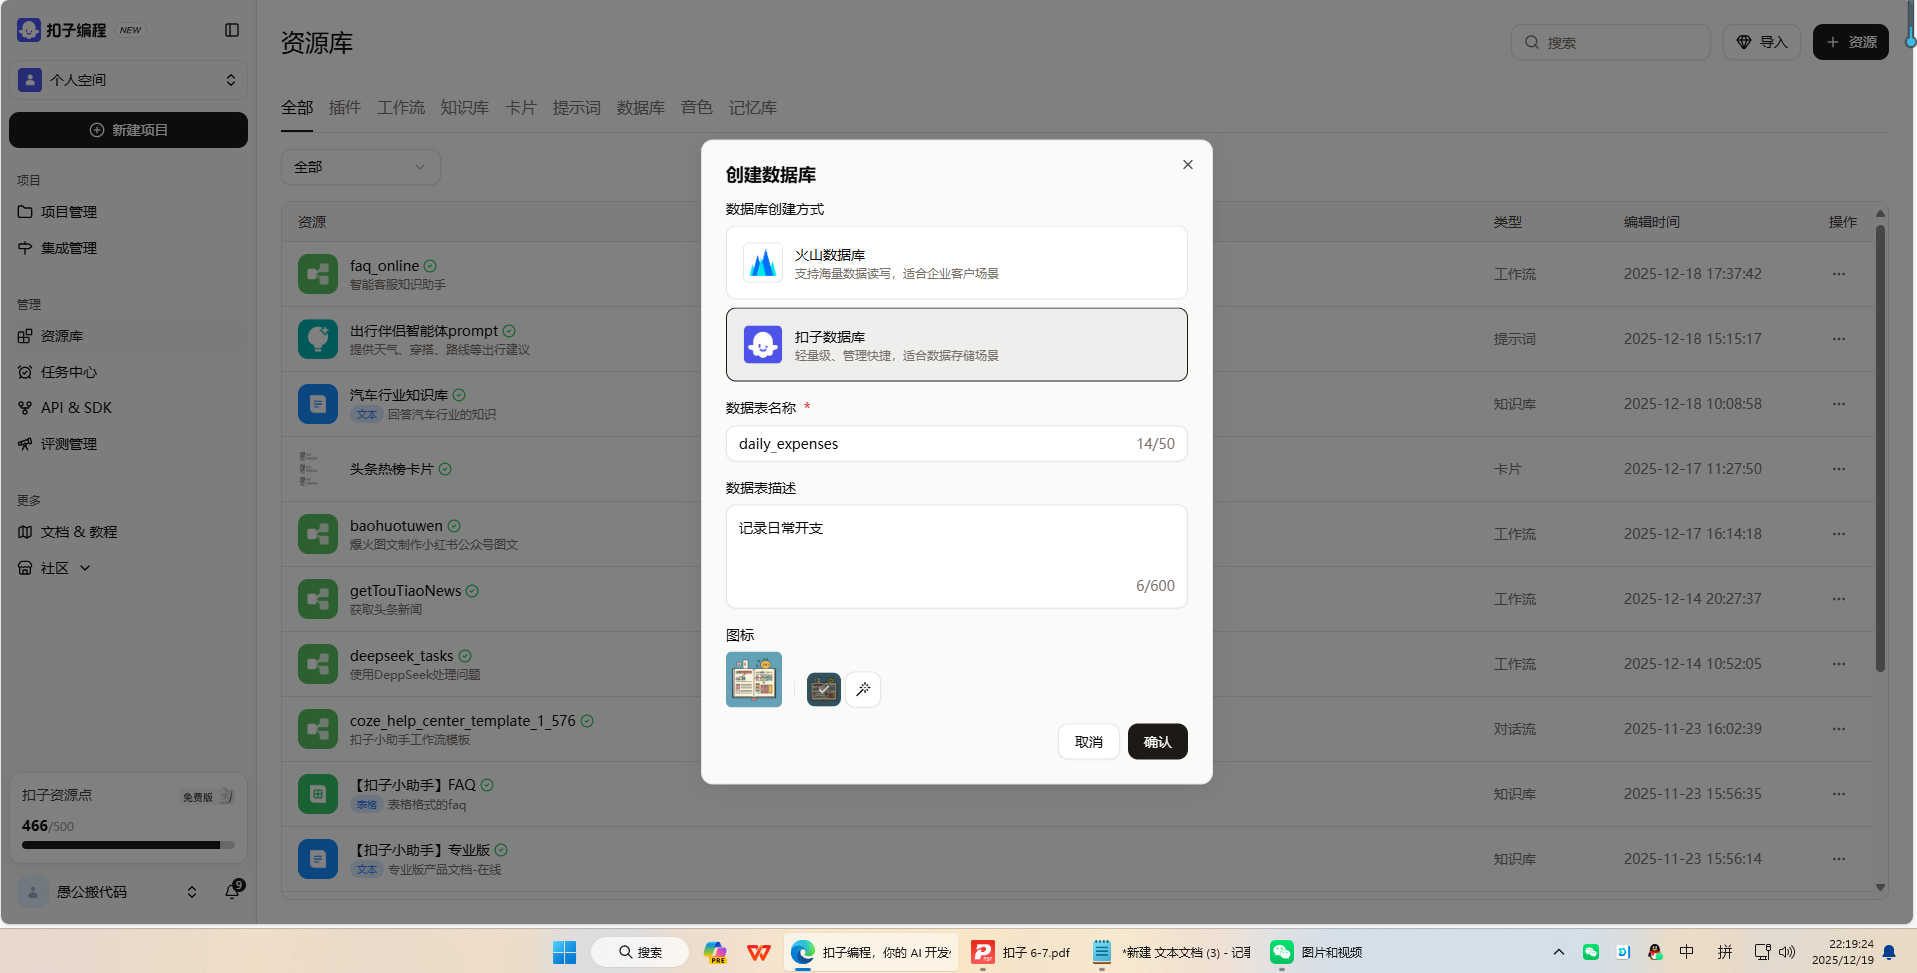Switch to the 工作流 tab
Screen dimensions: 1917x973
point(401,108)
